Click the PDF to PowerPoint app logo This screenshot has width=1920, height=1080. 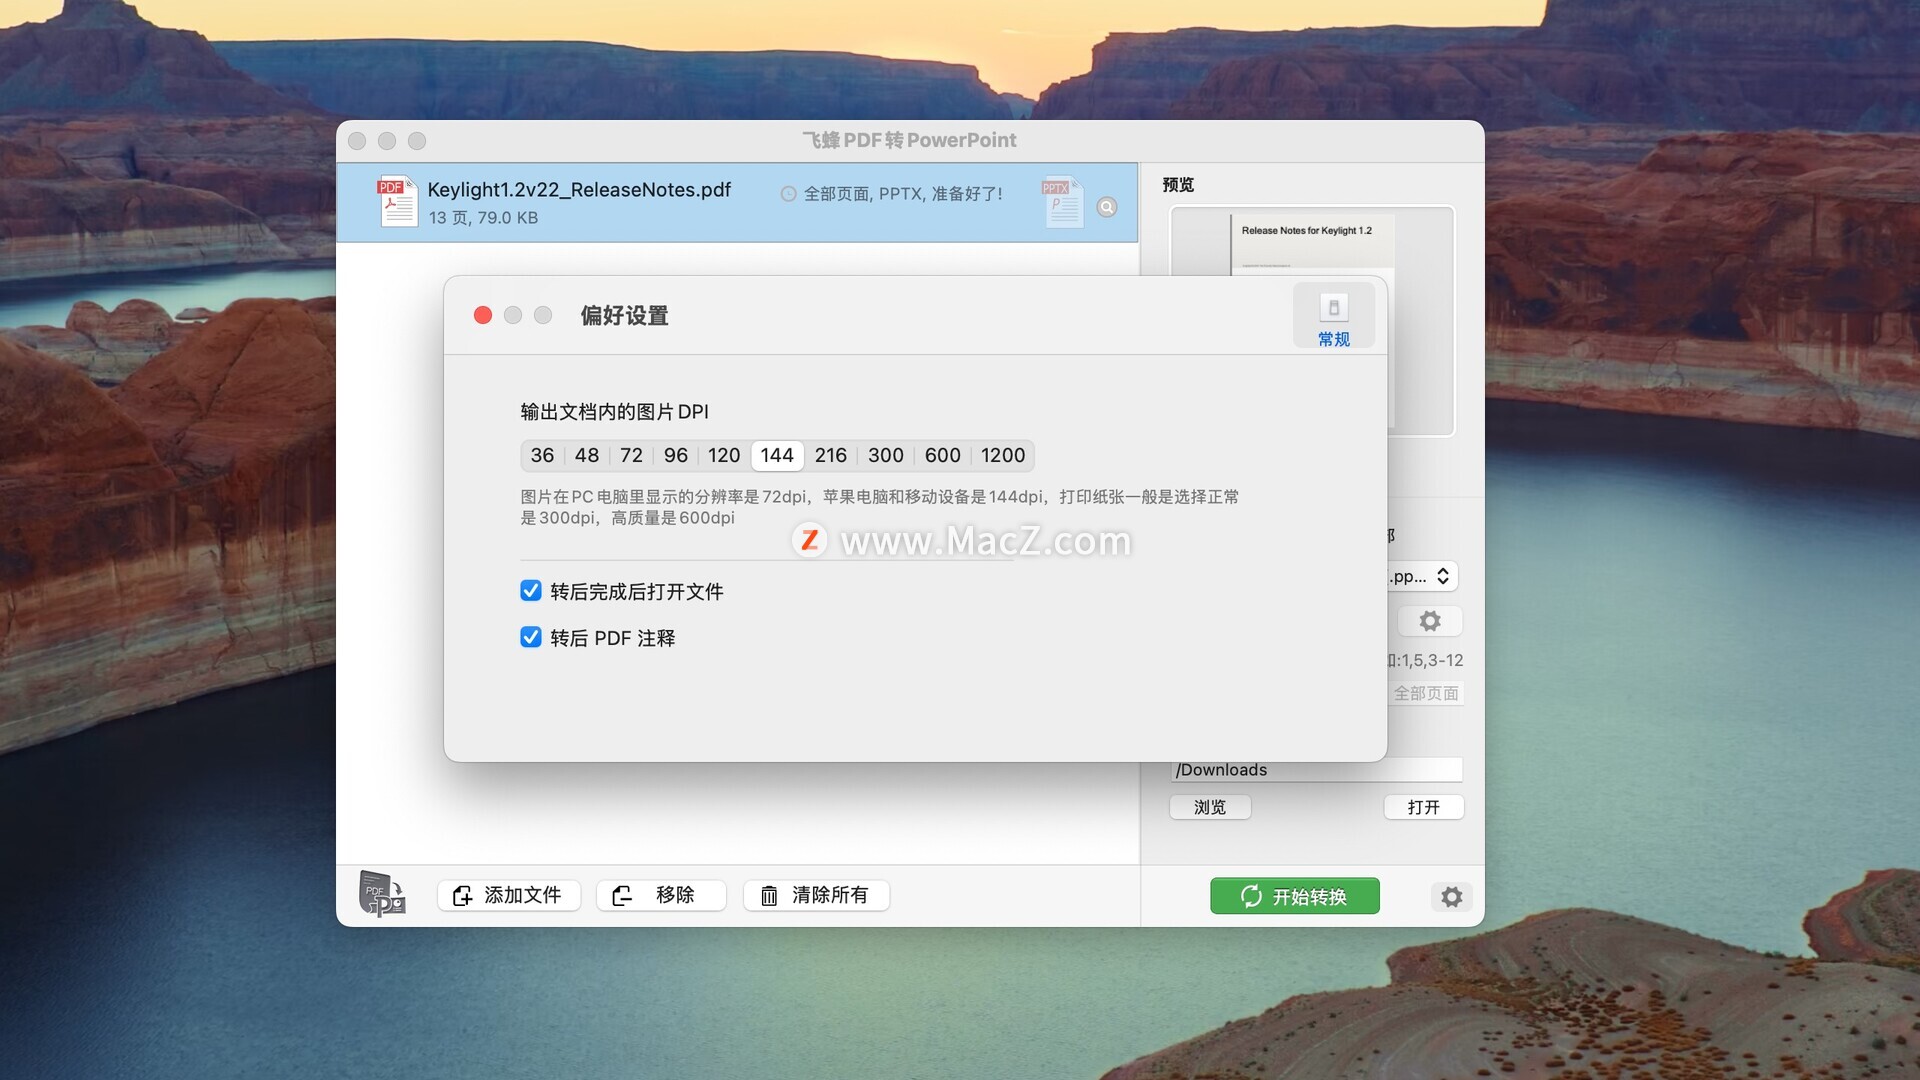click(x=382, y=894)
